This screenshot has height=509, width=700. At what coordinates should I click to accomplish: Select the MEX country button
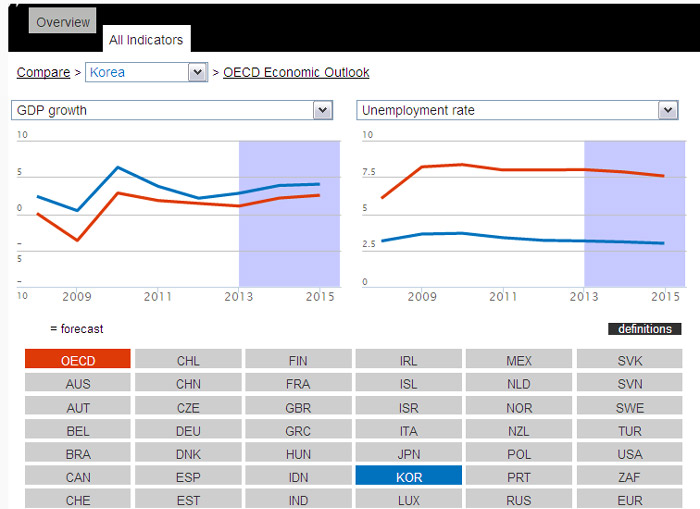519,360
